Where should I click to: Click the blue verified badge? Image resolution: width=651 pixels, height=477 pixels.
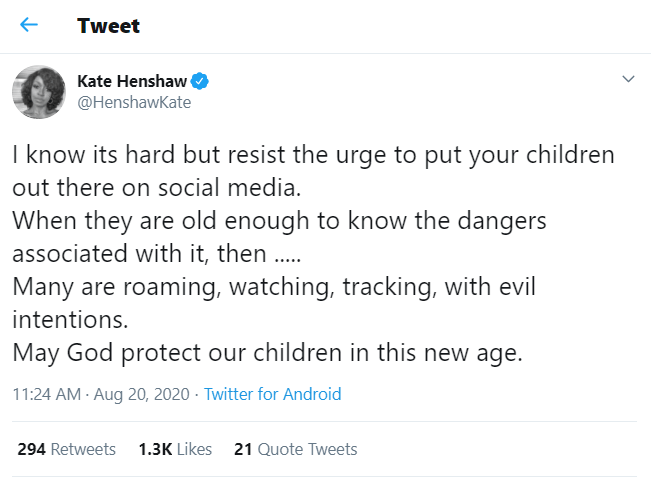tap(200, 81)
